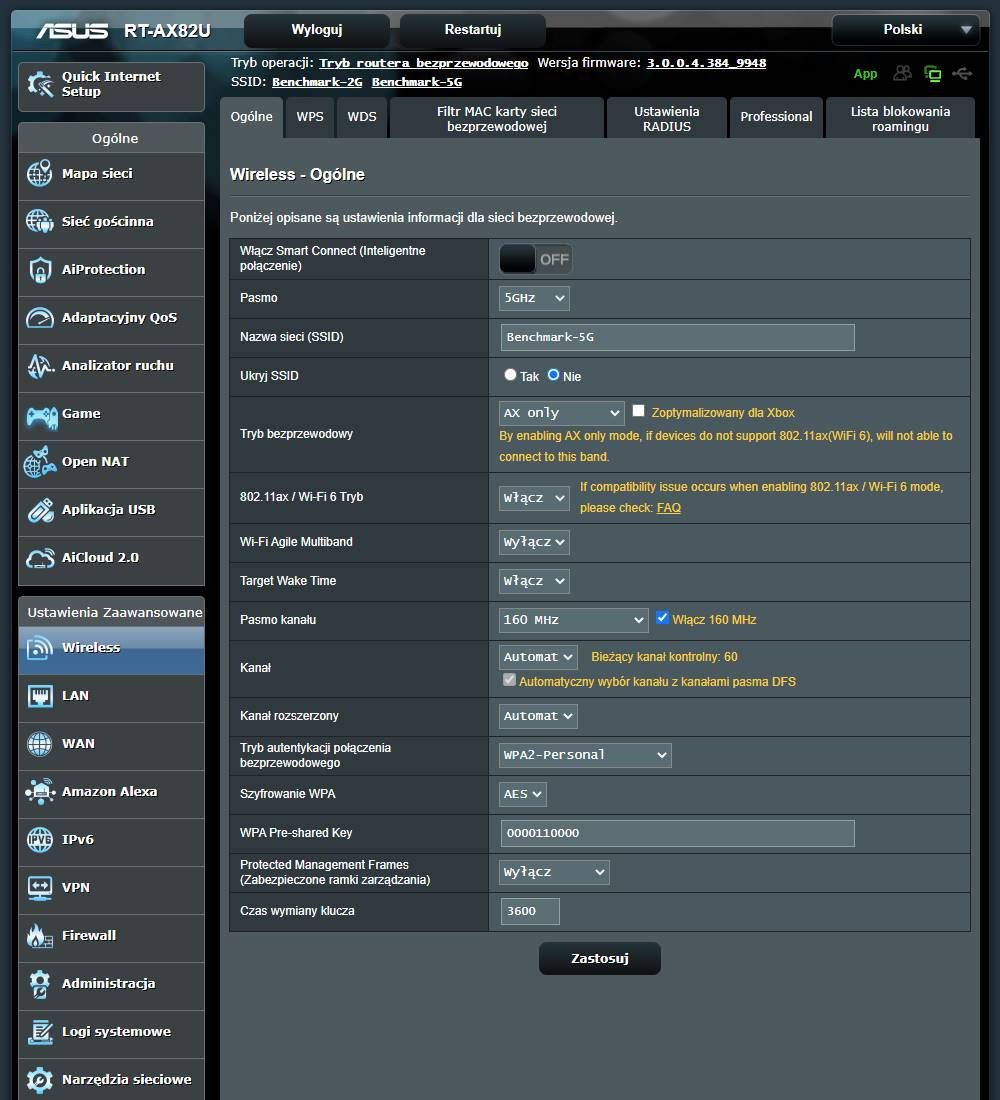Open the Polski language dropdown
Screen dimensions: 1000x1100
905,29
